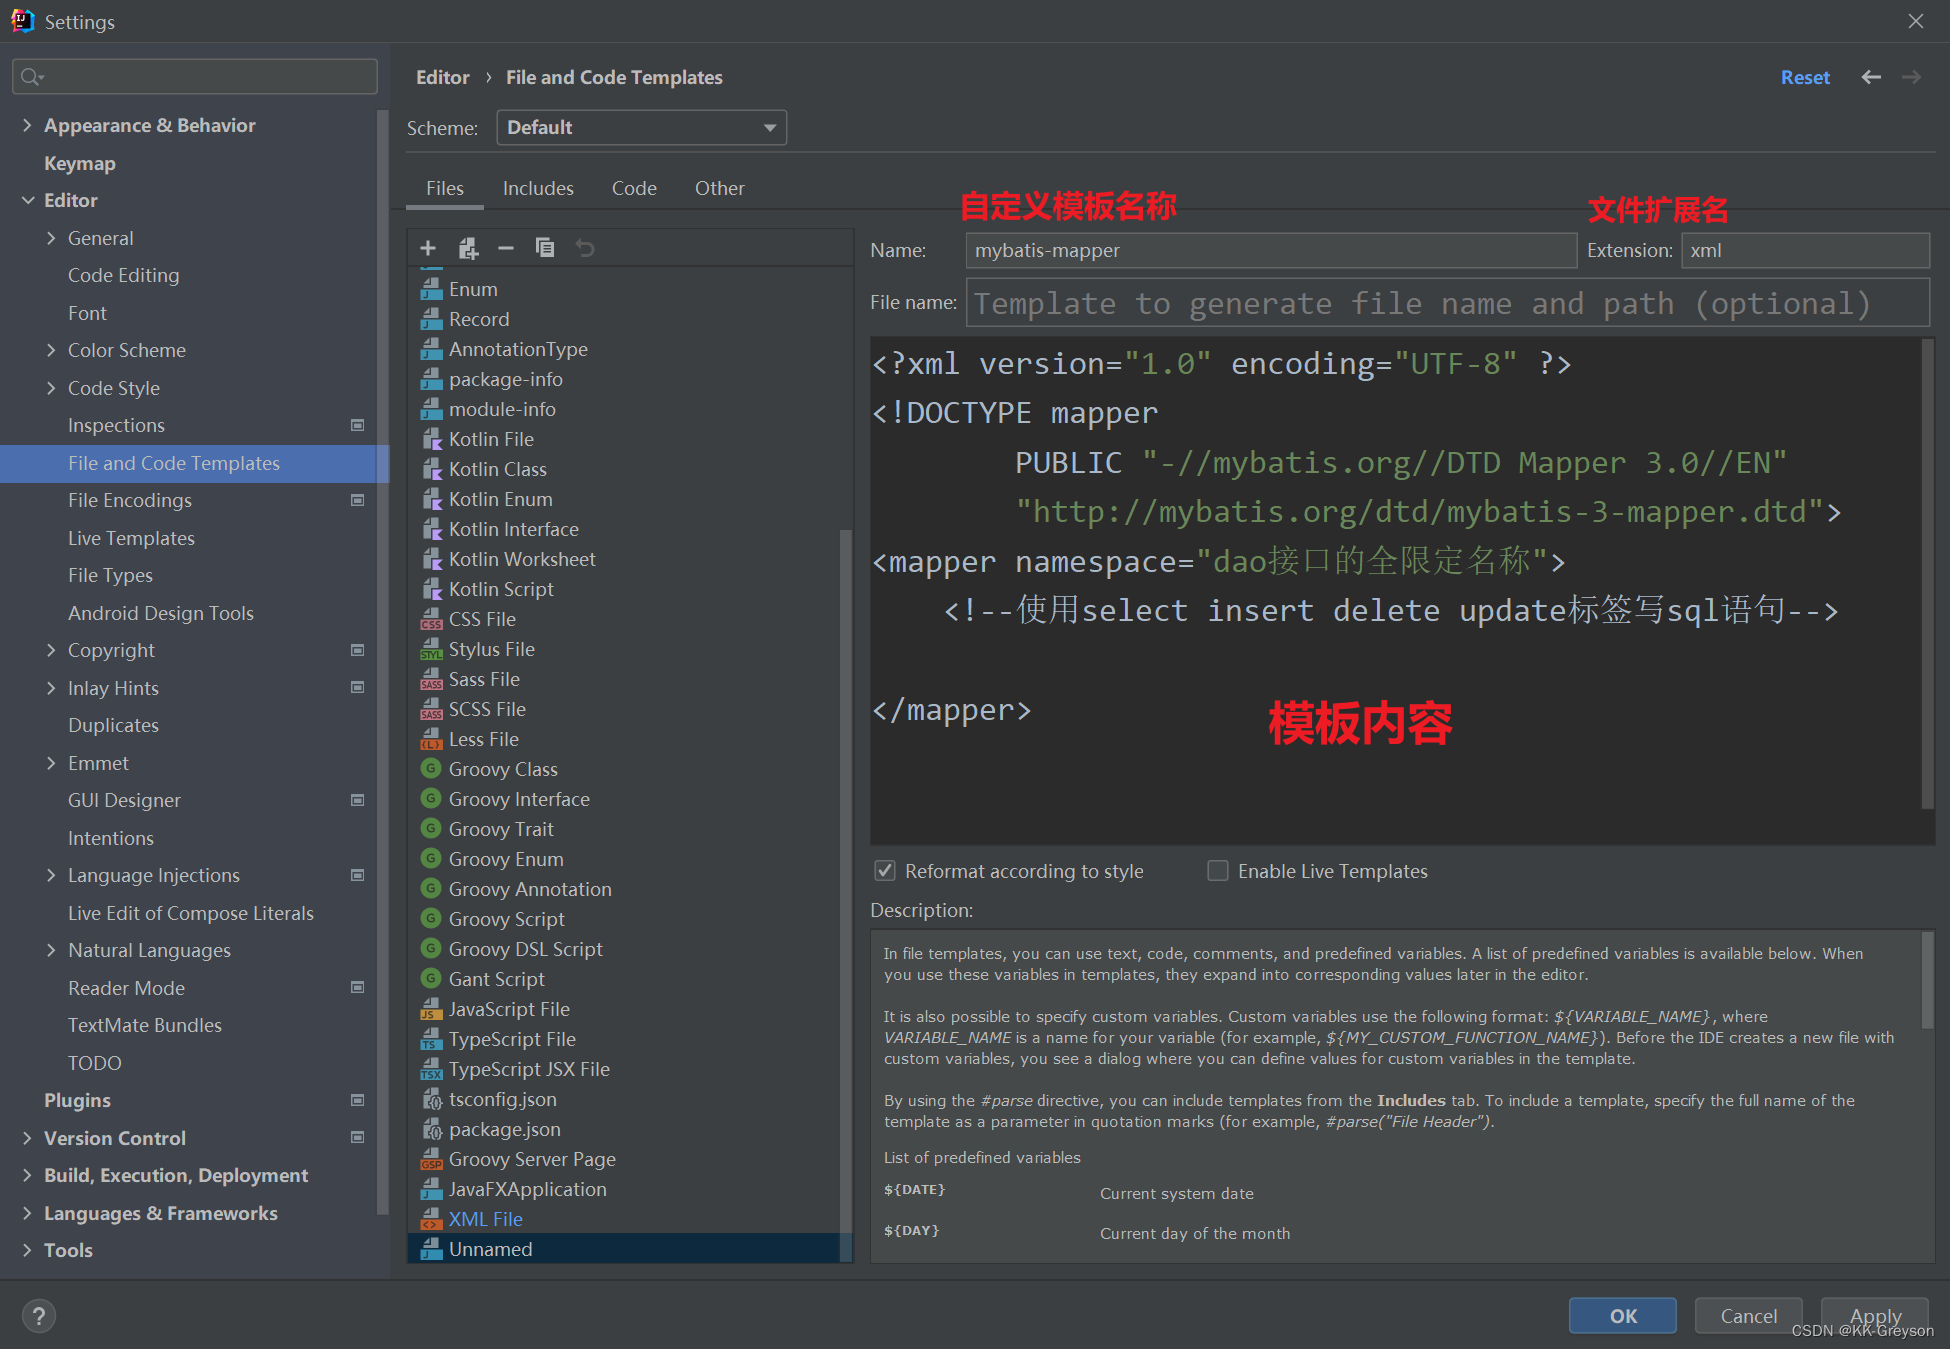This screenshot has height=1349, width=1950.
Task: Enable Live Templates checkbox
Action: pos(1218,871)
